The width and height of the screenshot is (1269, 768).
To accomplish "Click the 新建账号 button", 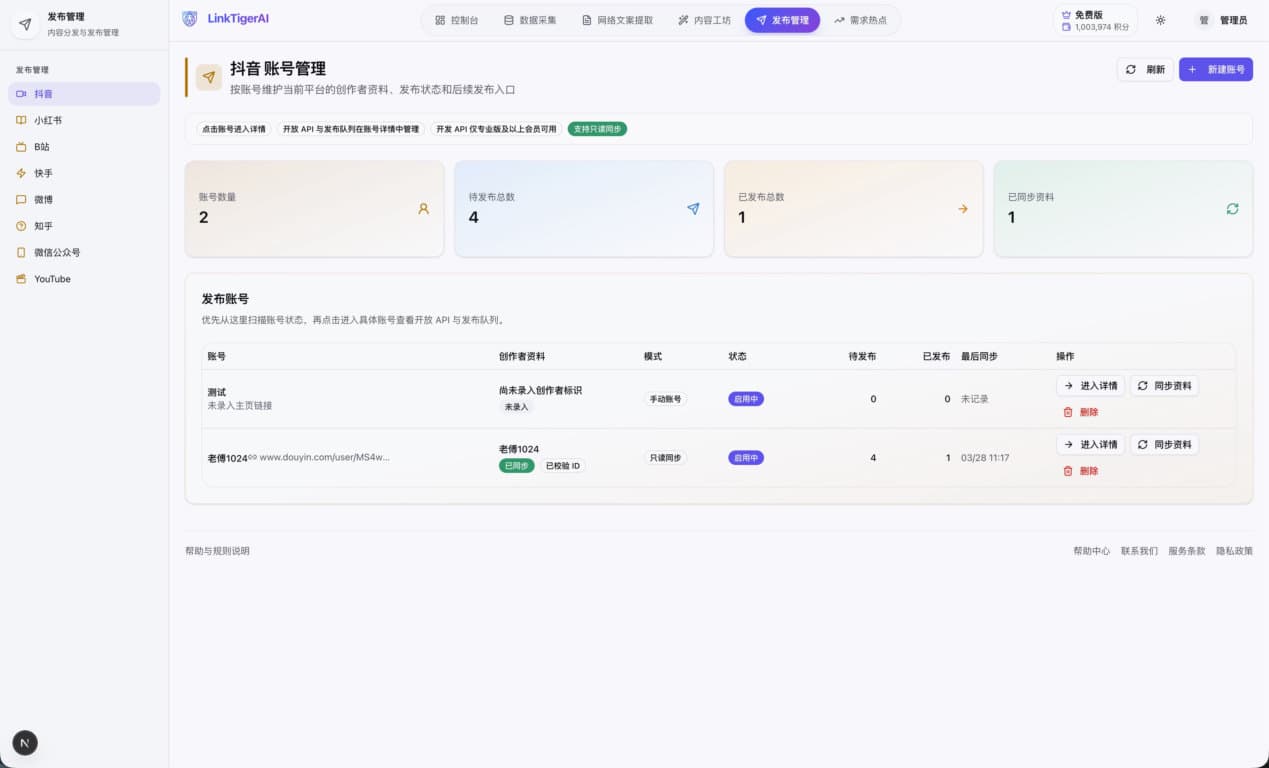I will coord(1215,69).
